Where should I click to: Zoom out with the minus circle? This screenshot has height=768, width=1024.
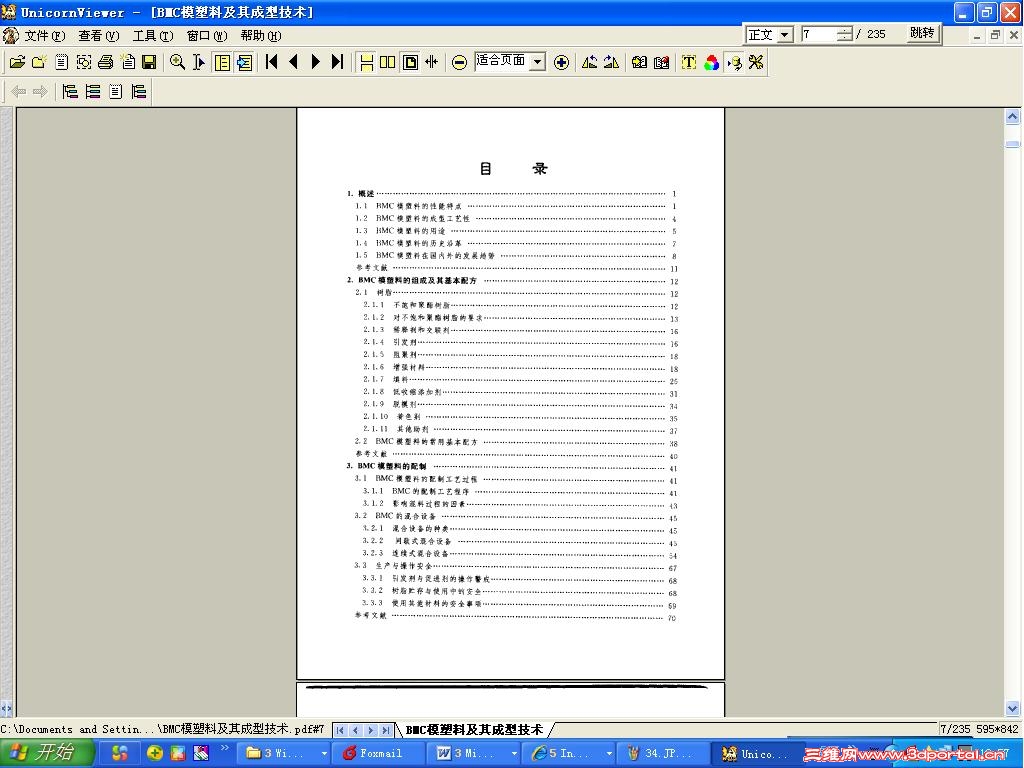tap(459, 63)
